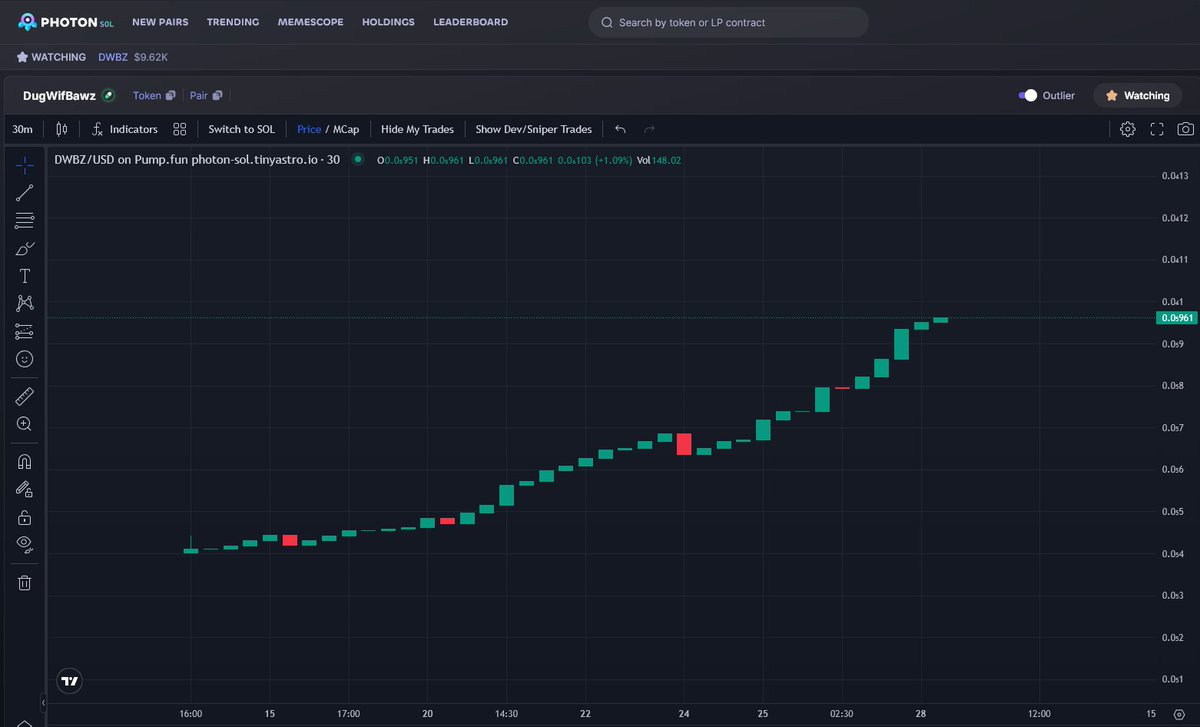
Task: Click the Pair link
Action: tap(199, 96)
